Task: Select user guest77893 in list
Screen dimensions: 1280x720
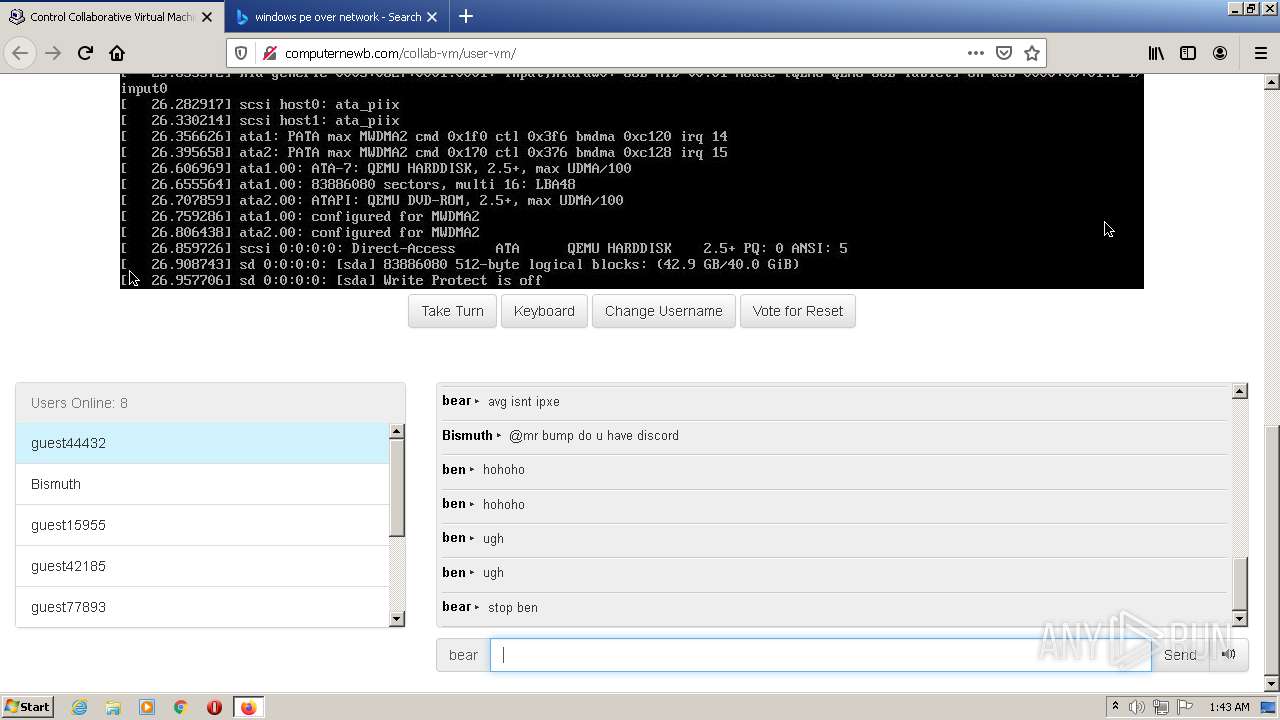Action: [202, 607]
